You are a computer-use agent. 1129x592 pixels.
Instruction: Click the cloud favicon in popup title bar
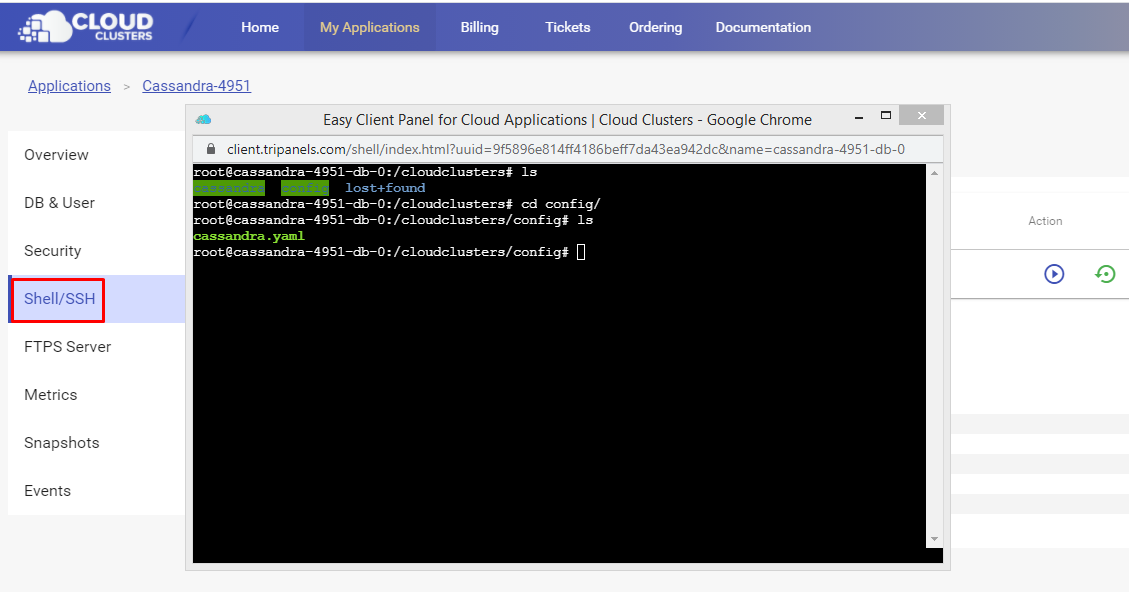(x=204, y=120)
